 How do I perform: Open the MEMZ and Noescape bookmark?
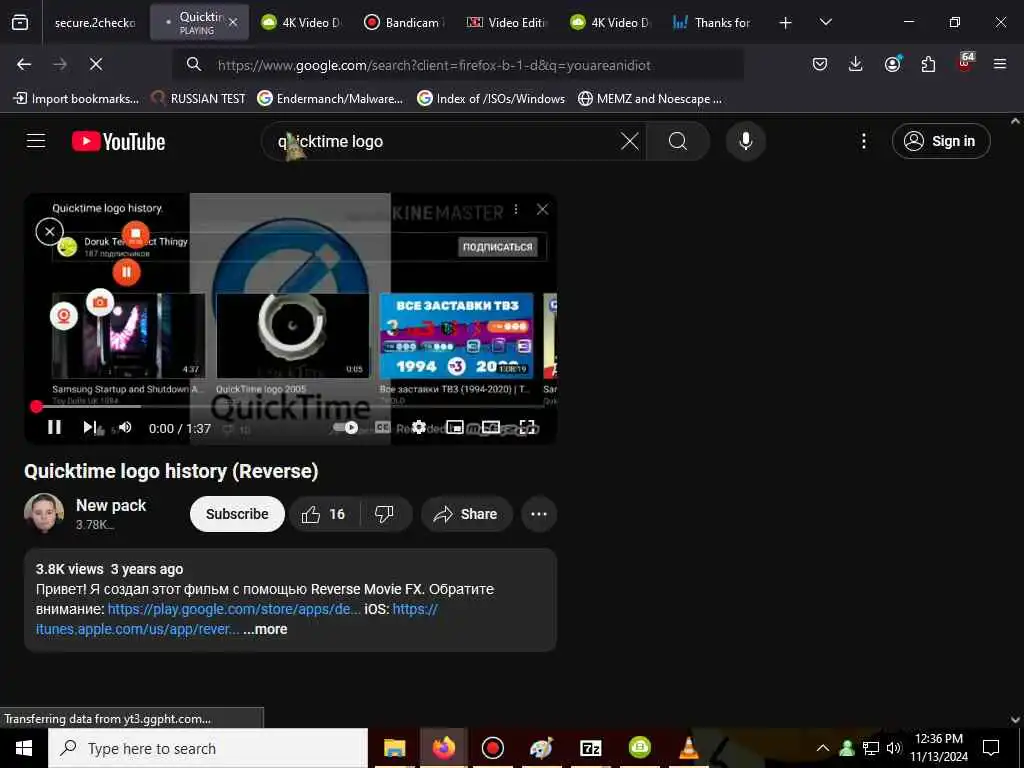[x=650, y=99]
